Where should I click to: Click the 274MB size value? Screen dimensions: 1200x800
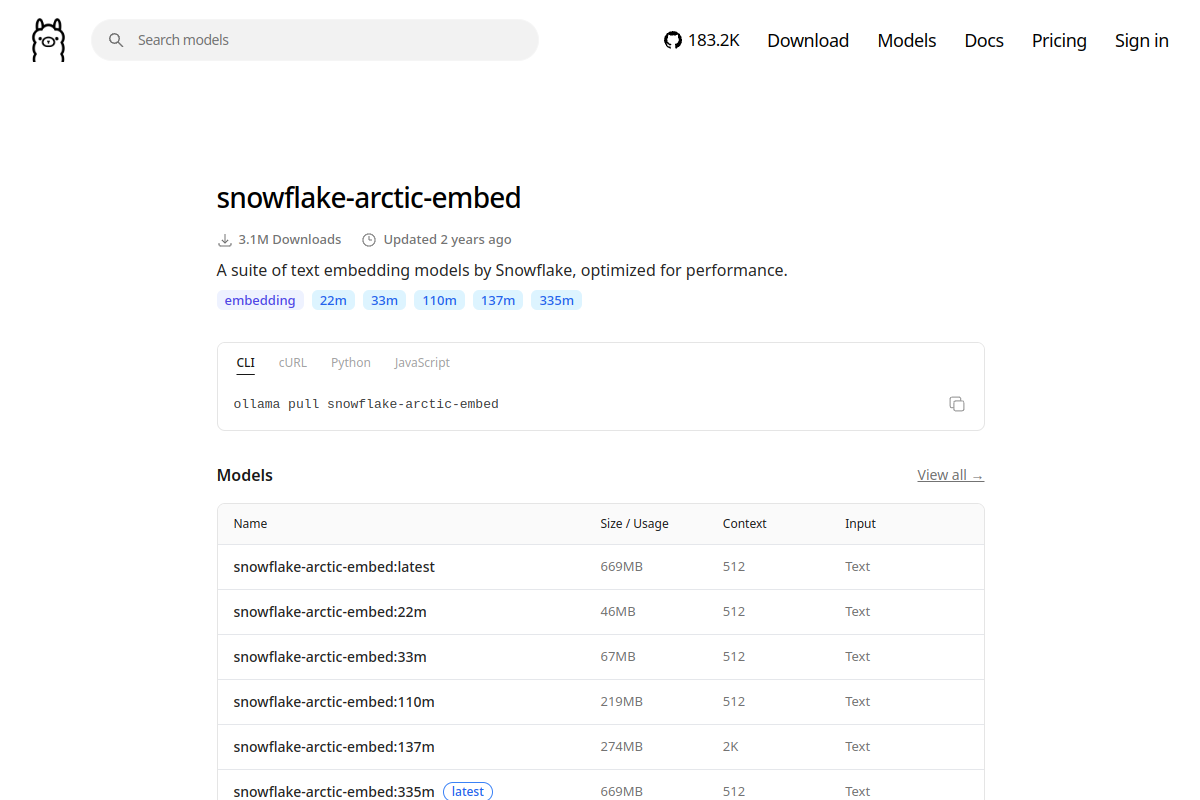pos(621,747)
